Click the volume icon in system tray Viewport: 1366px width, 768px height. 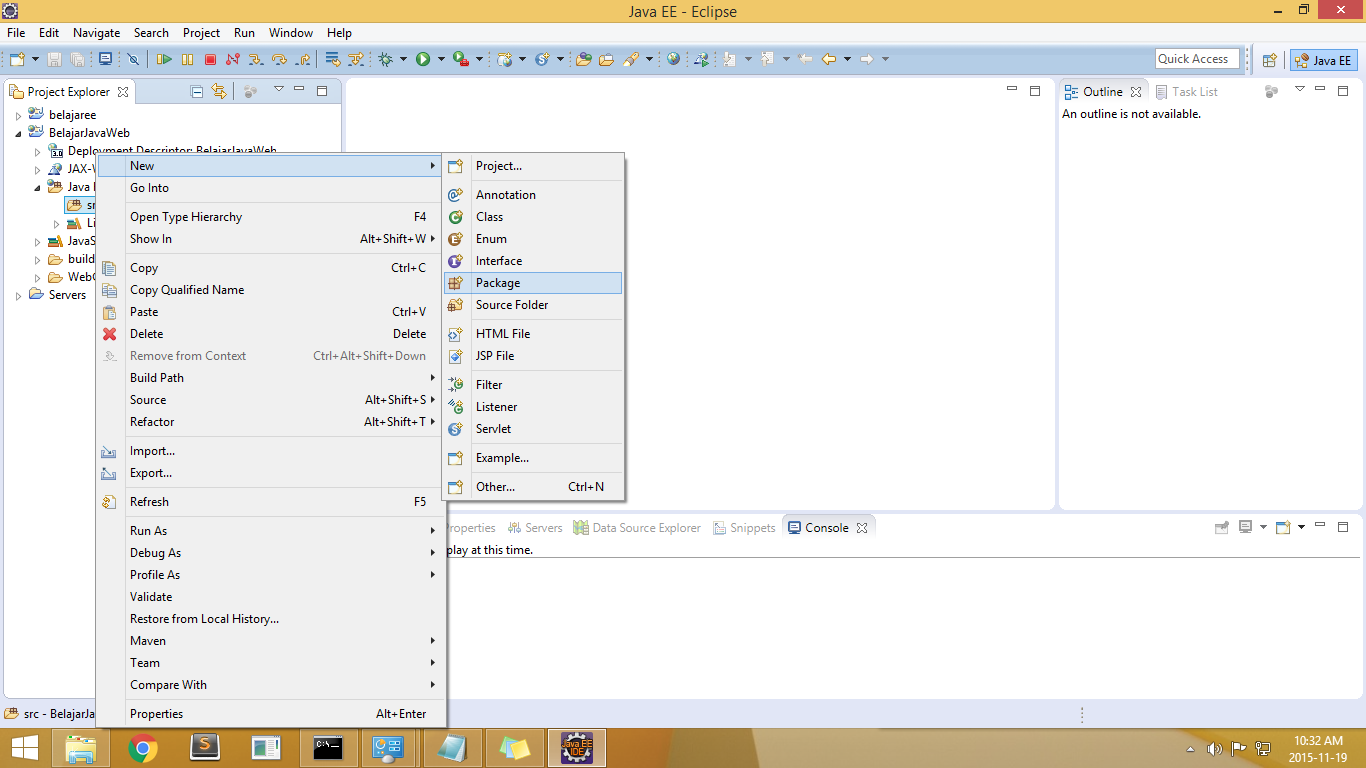tap(1215, 748)
